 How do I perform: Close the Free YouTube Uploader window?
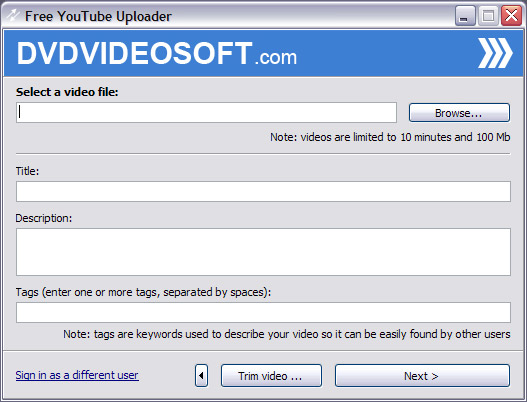tap(511, 15)
